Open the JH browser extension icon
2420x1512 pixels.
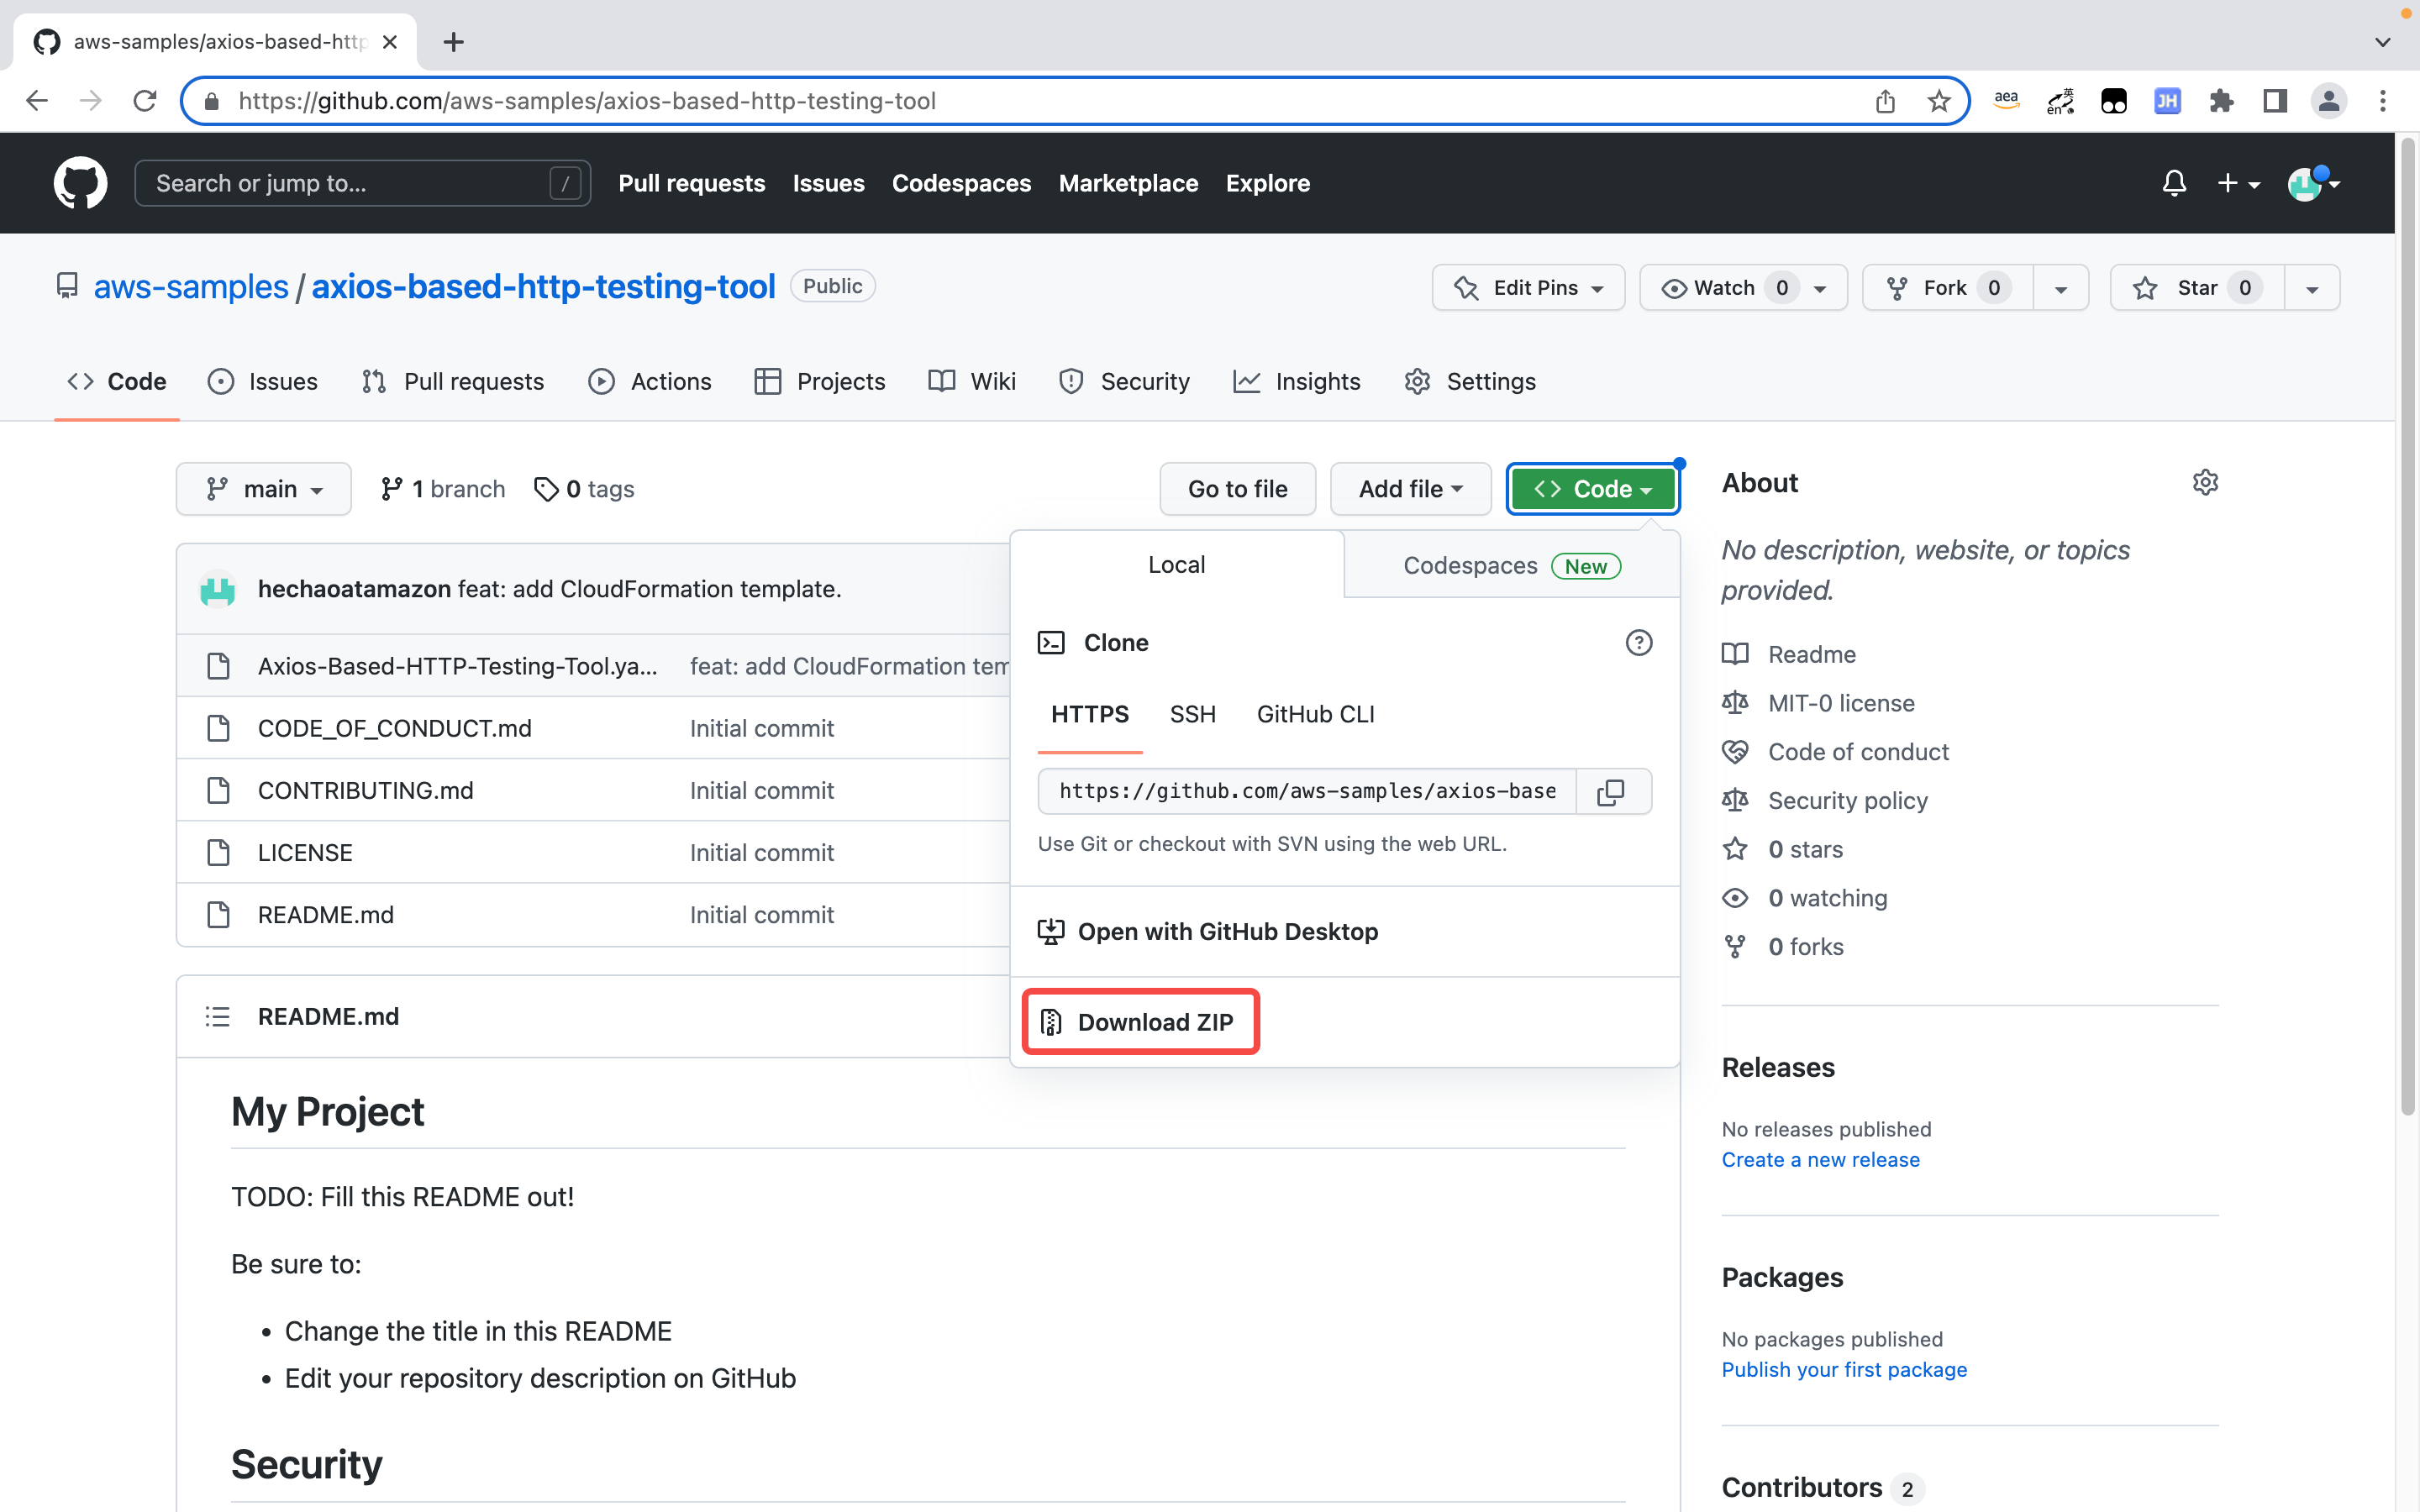tap(2167, 101)
